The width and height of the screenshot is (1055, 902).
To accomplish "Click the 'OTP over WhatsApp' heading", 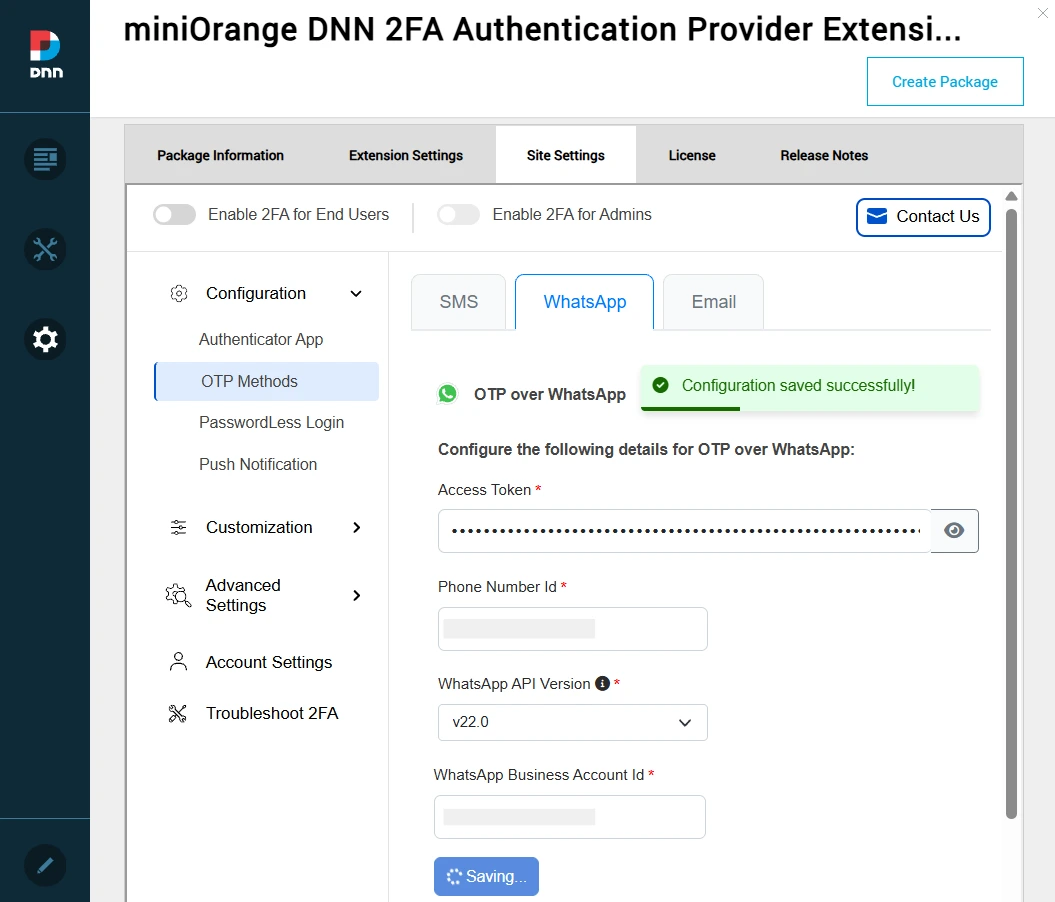I will [550, 394].
